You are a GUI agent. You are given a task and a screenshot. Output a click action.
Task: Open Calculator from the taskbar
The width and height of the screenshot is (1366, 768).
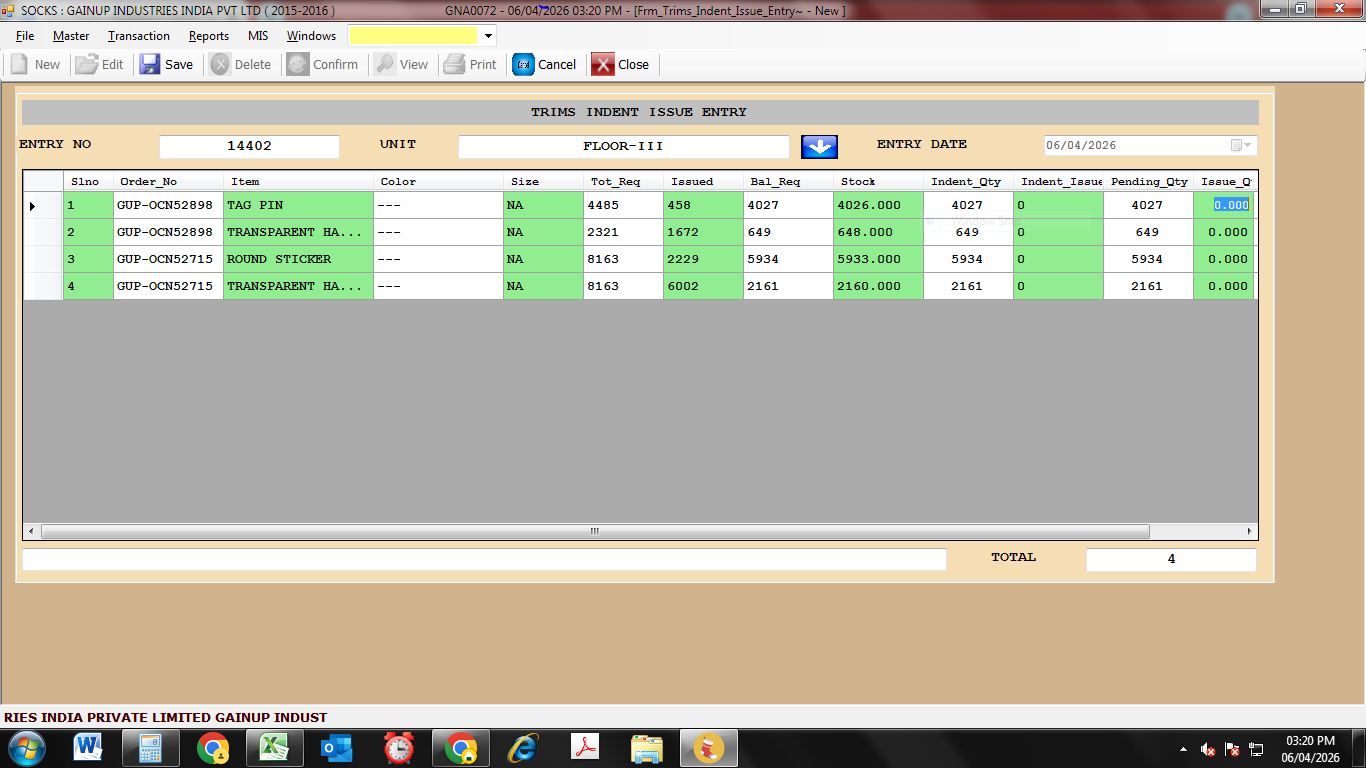[150, 747]
